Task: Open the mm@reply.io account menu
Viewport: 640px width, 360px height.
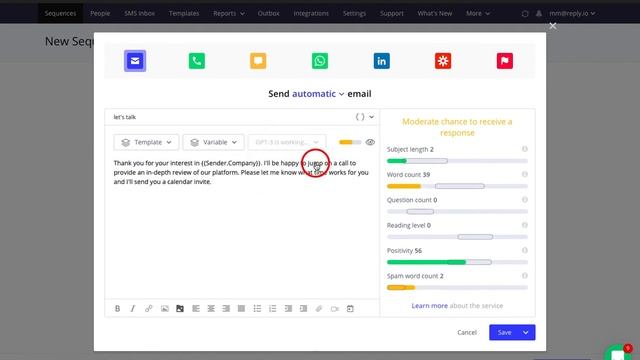Action: coord(572,13)
